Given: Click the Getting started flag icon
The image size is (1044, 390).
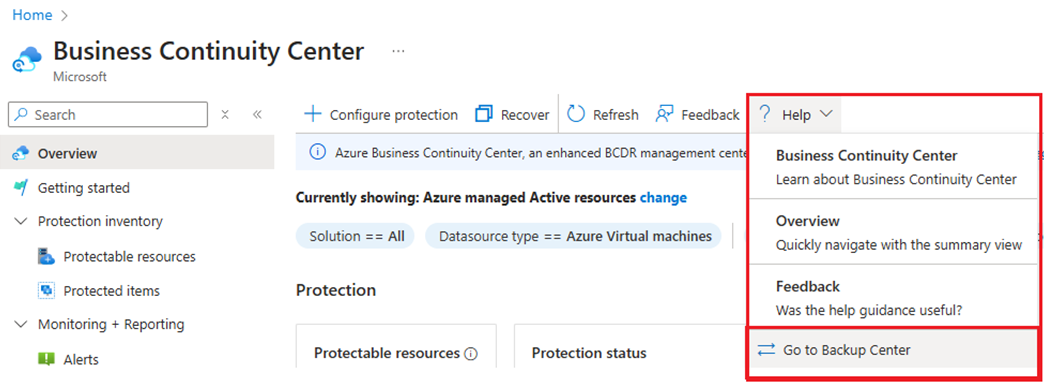Looking at the screenshot, I should [21, 188].
